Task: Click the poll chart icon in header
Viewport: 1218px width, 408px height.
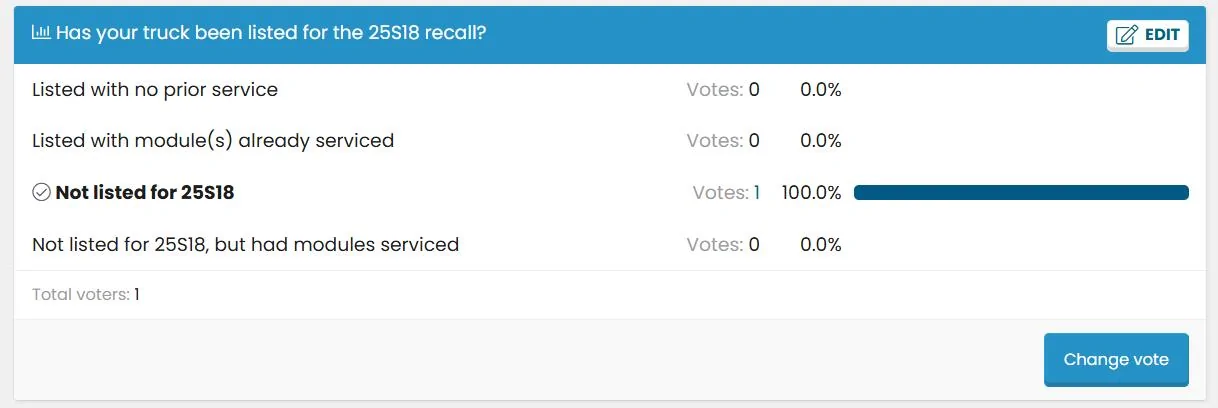Action: point(41,33)
